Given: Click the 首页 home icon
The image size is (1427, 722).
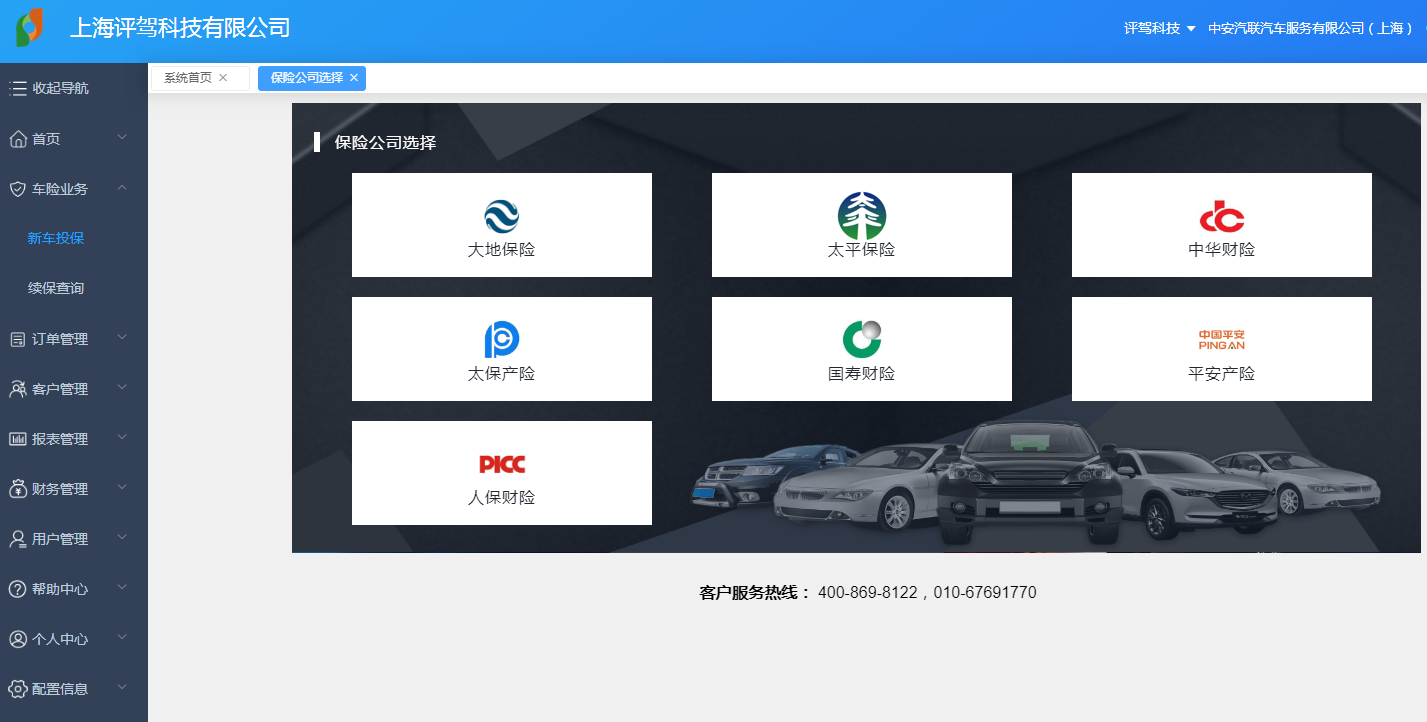Looking at the screenshot, I should [x=18, y=139].
